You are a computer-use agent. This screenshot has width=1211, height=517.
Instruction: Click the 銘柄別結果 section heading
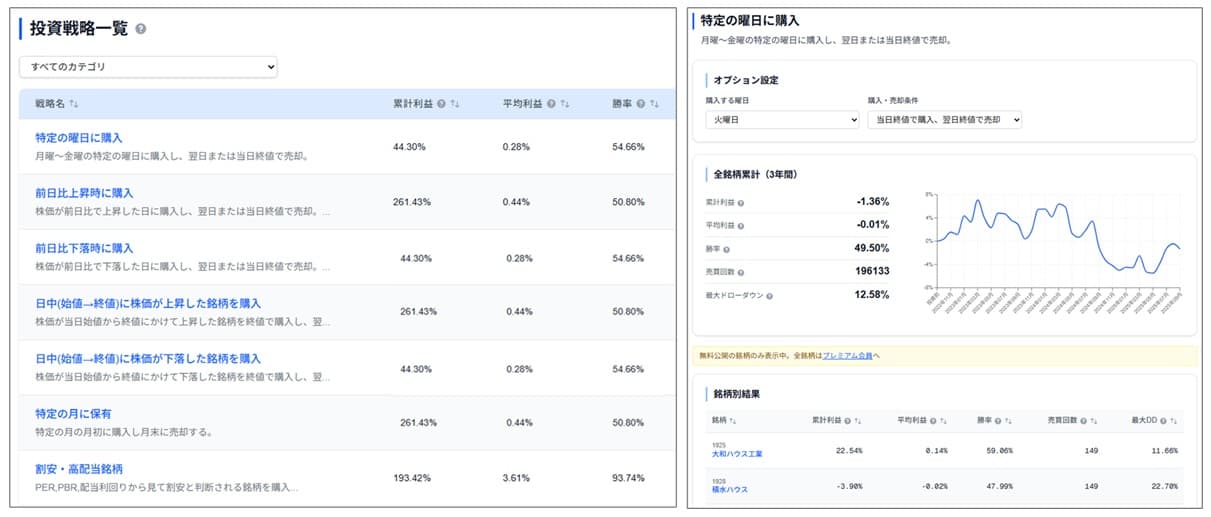(x=737, y=394)
